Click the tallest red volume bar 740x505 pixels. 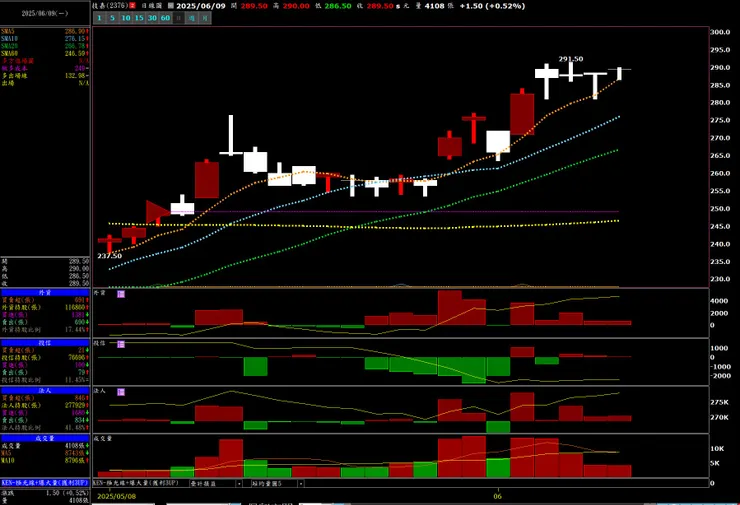tap(474, 456)
